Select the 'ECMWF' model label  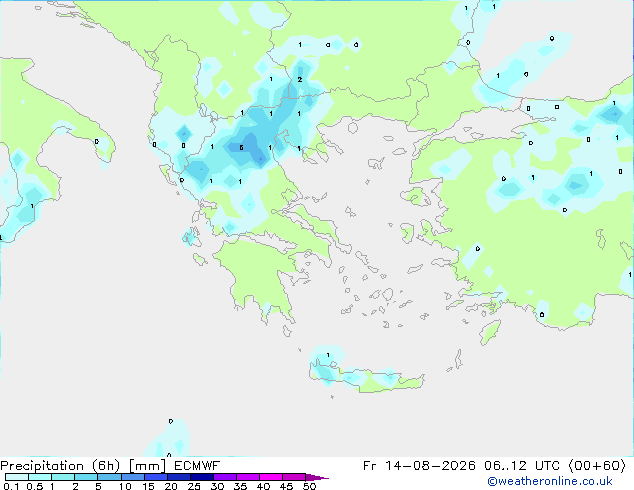coord(197,466)
